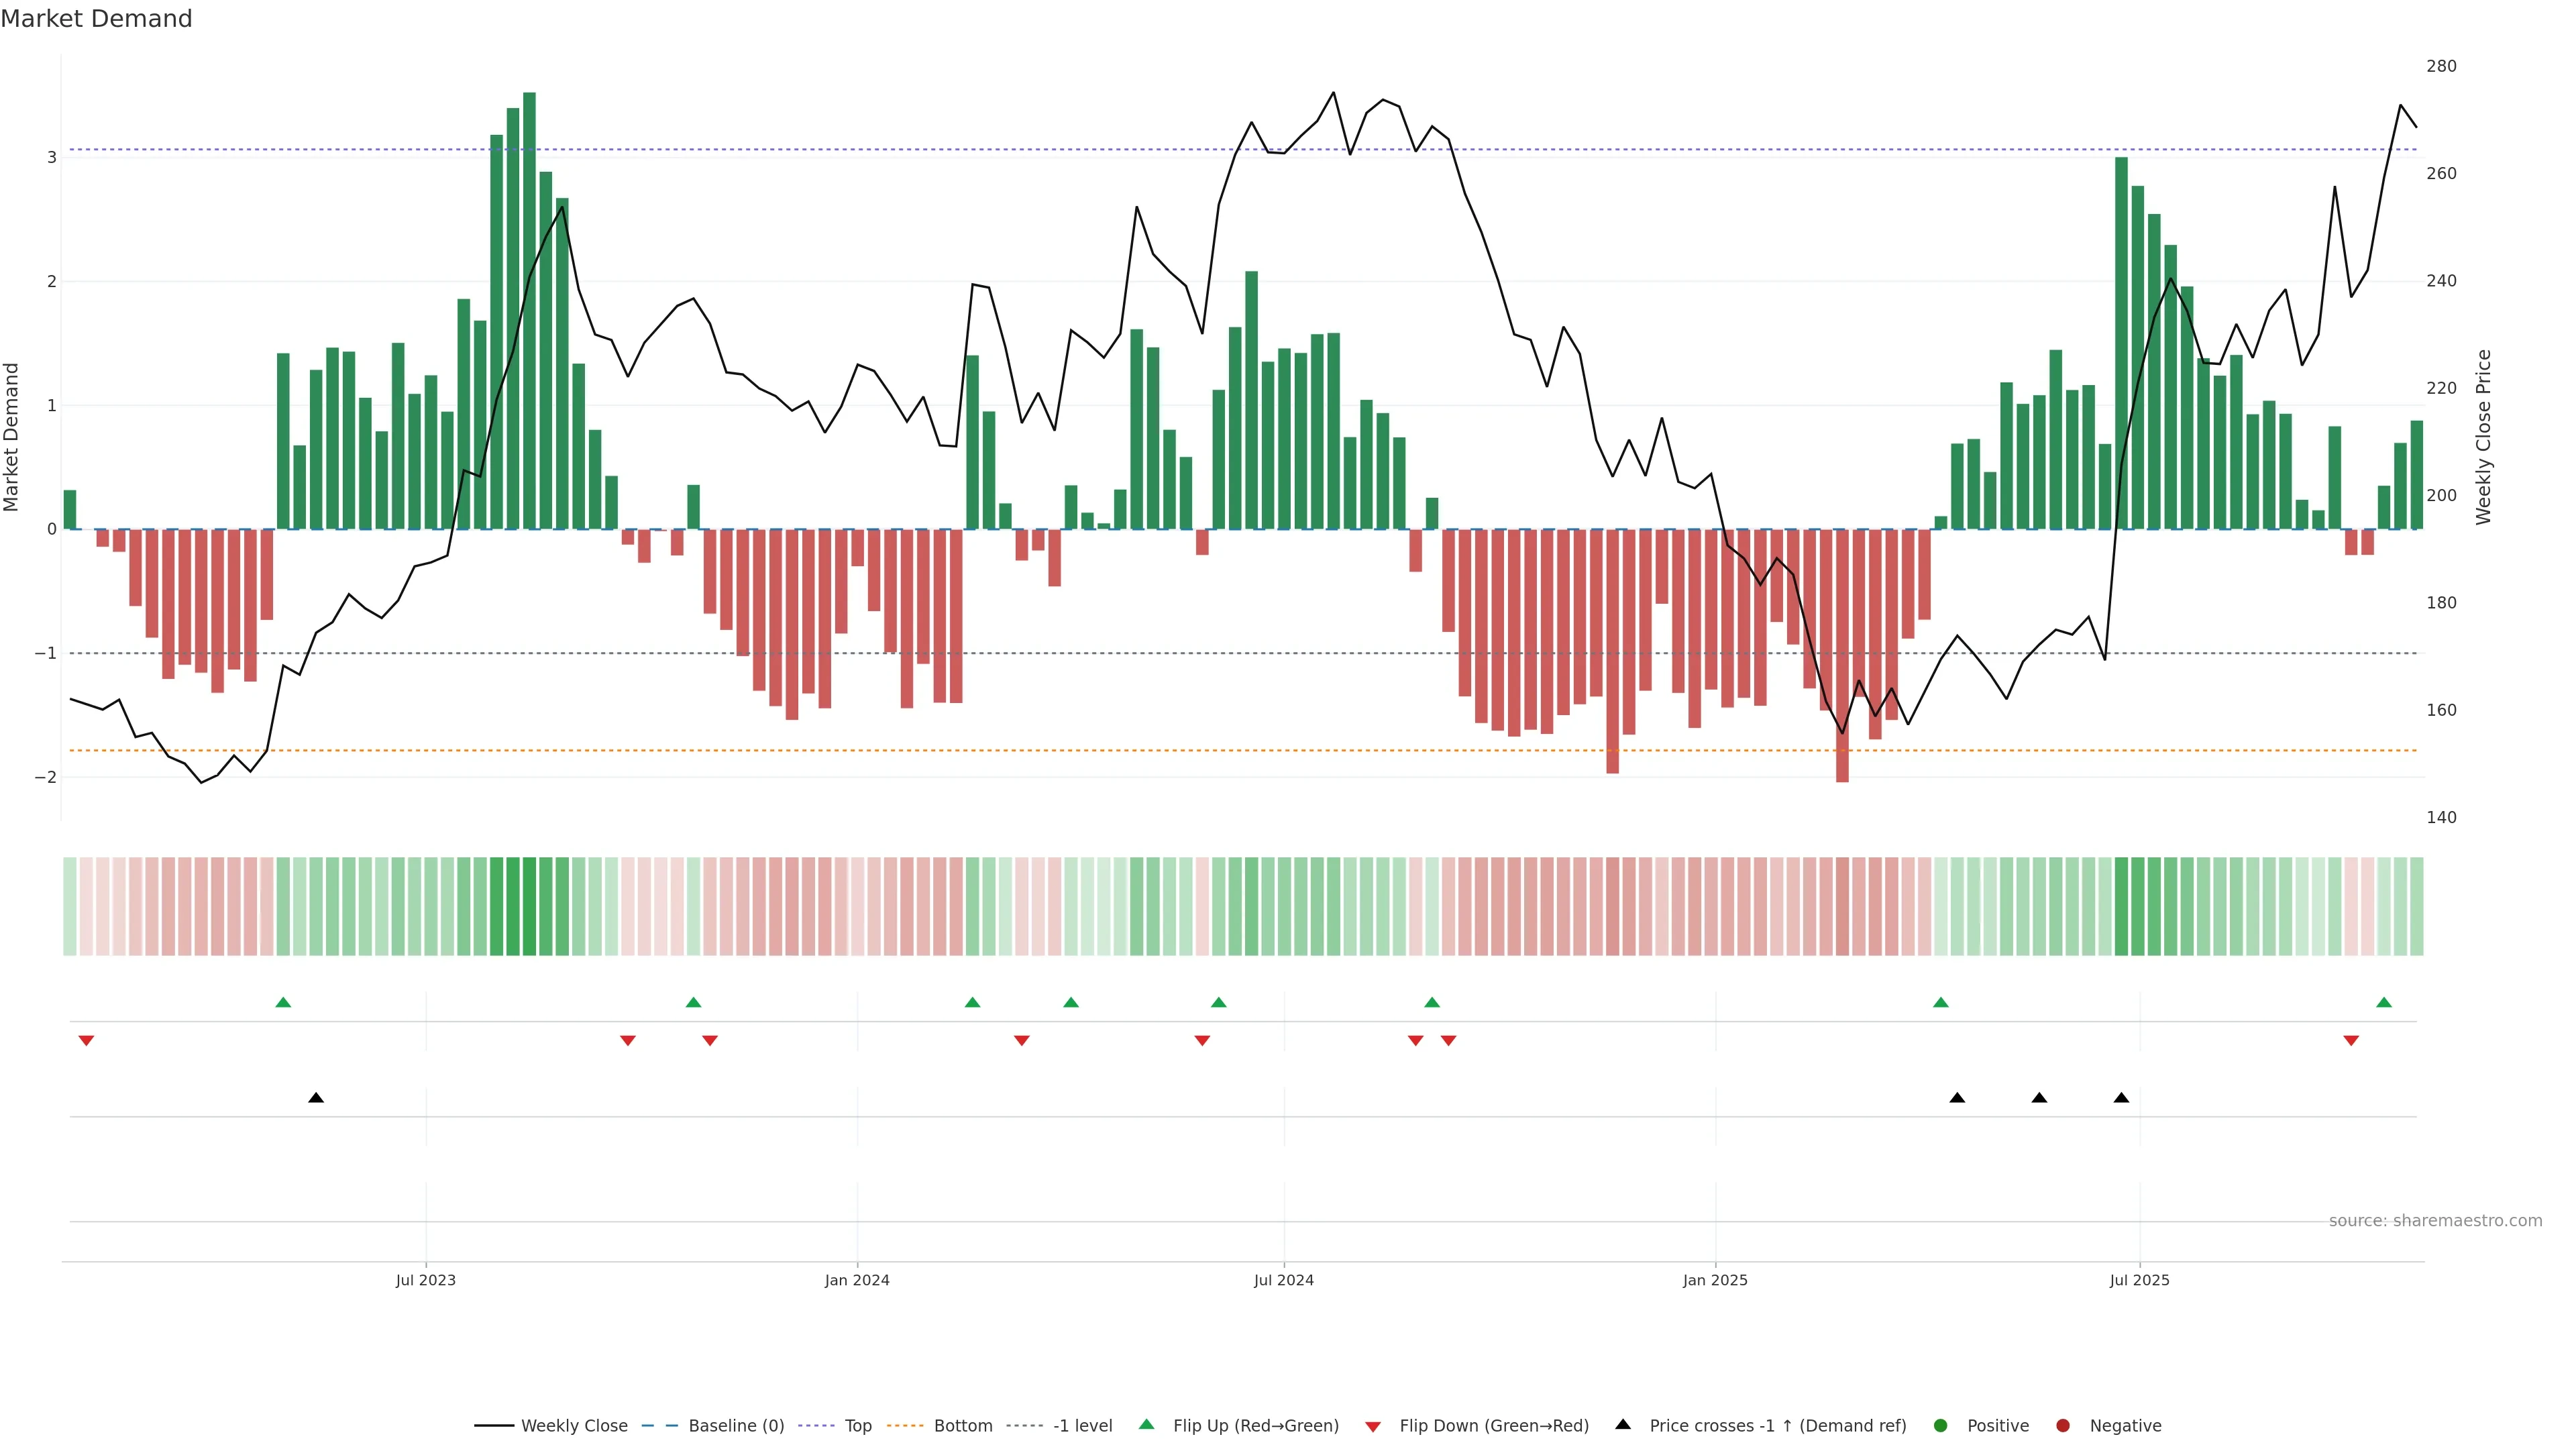Click the Flip Up green triangle legend icon
The image size is (2576, 1449).
pyautogui.click(x=1146, y=1425)
